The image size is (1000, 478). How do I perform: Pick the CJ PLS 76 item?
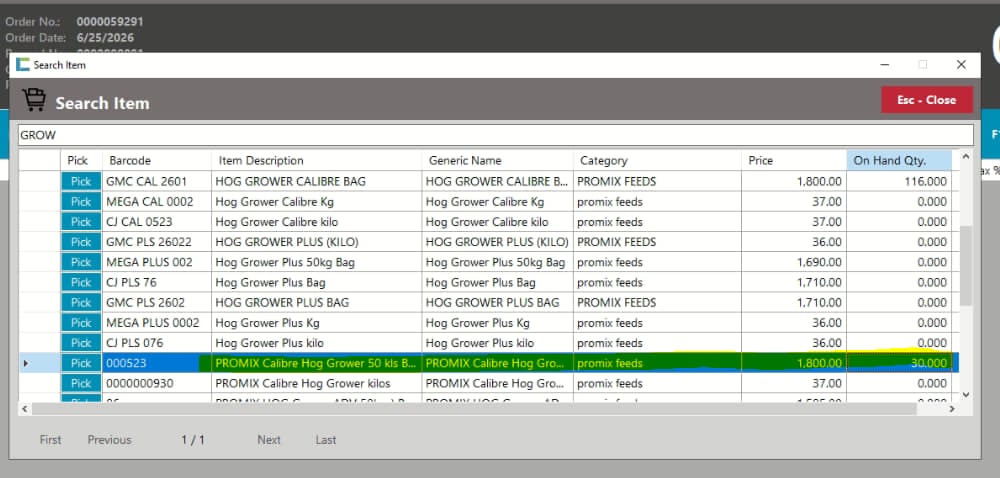click(81, 282)
